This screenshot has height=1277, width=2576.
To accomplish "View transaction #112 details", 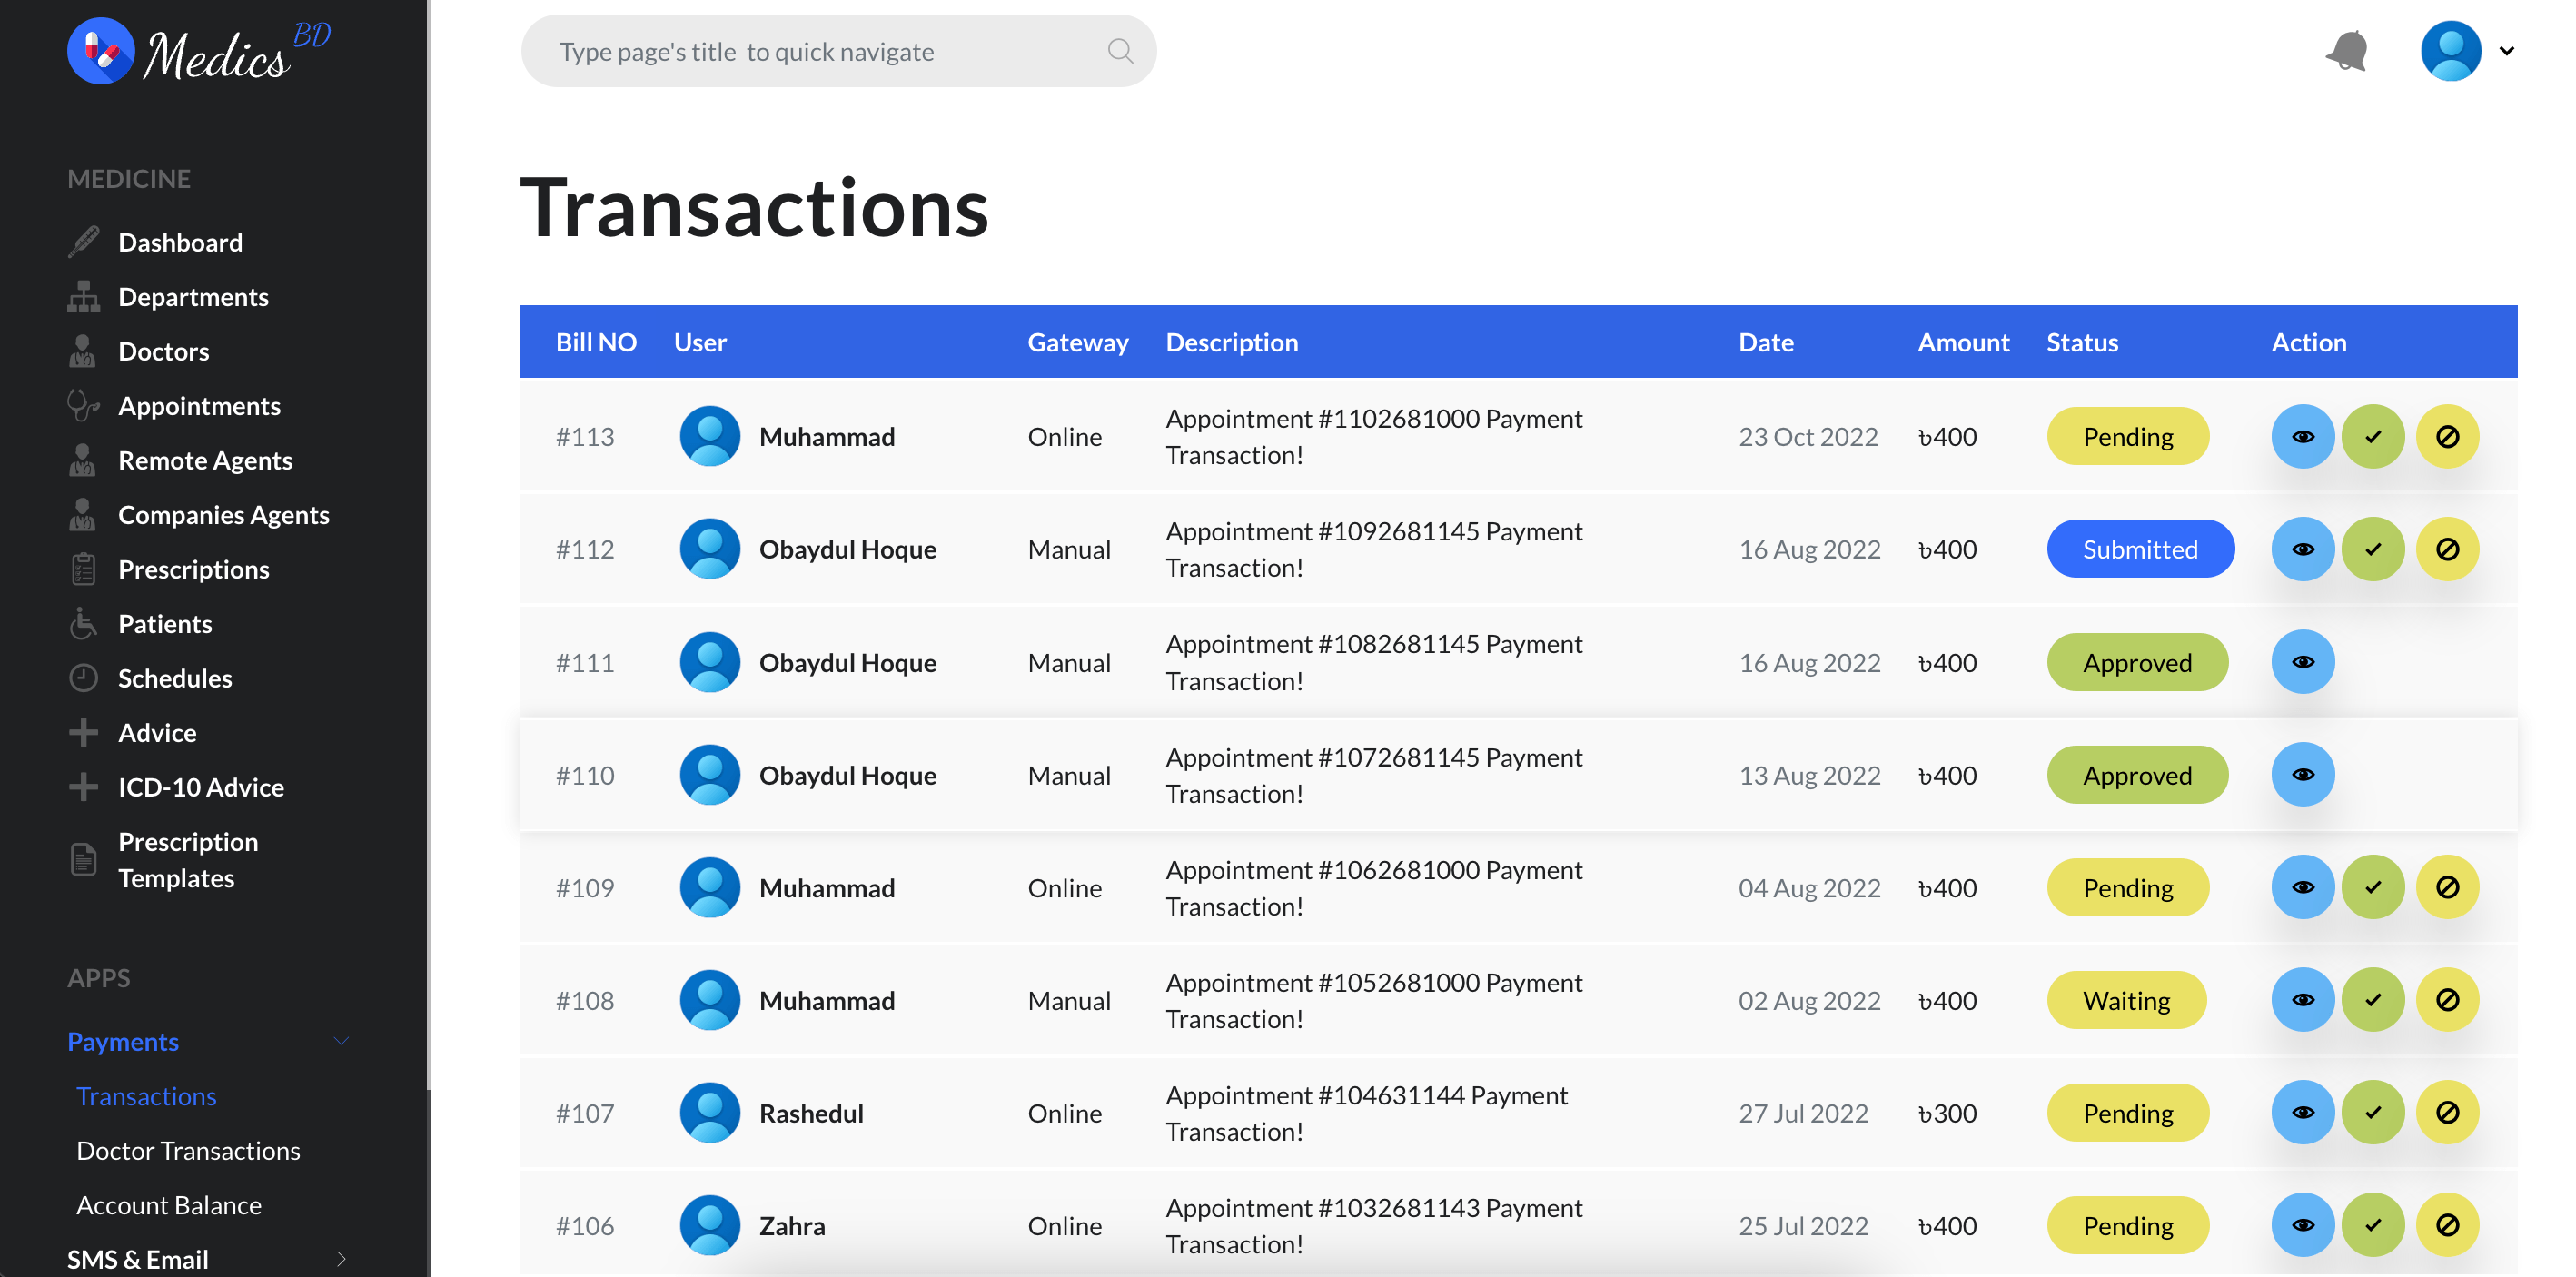I will pos(2303,549).
